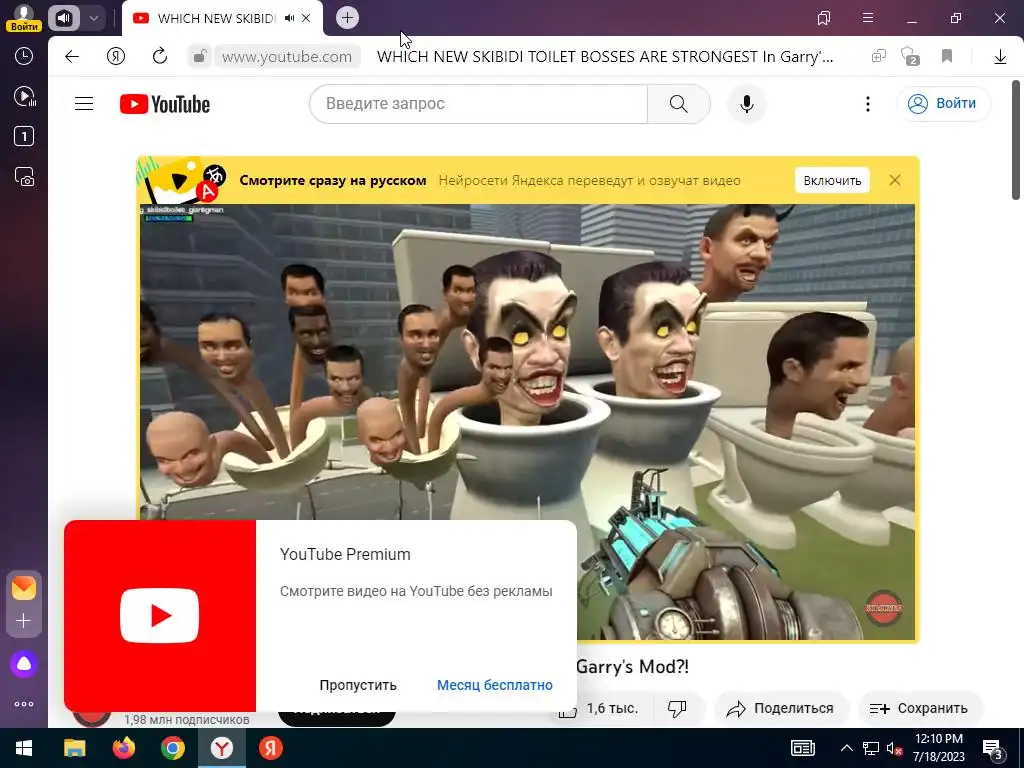
Task: Click Месяц бесплатно in the Premium popup
Action: (x=494, y=685)
